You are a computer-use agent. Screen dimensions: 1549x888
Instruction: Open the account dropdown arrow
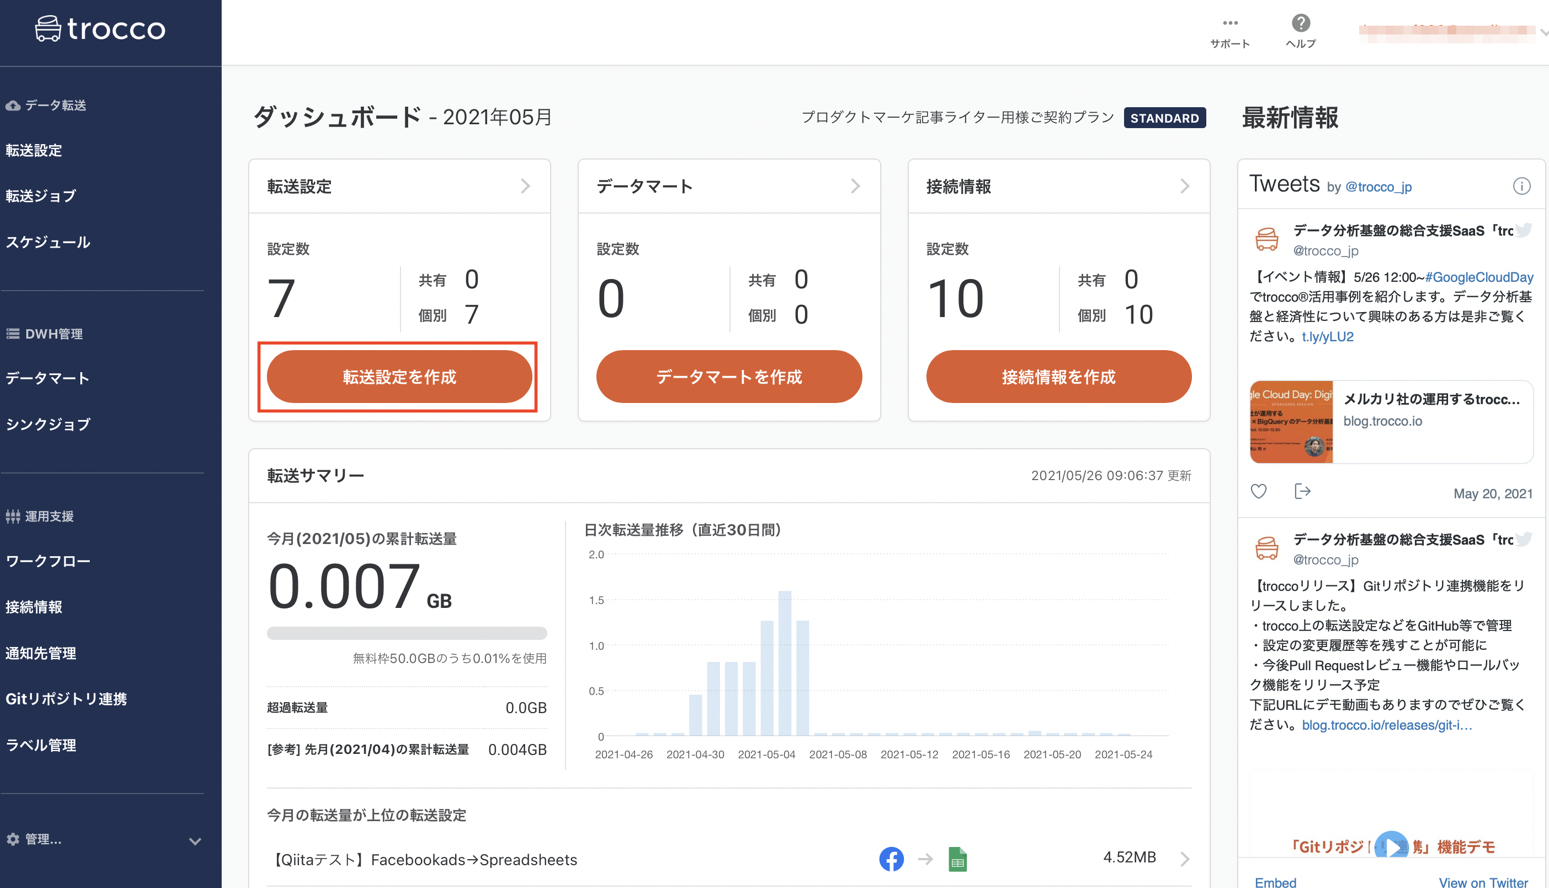tap(1544, 33)
